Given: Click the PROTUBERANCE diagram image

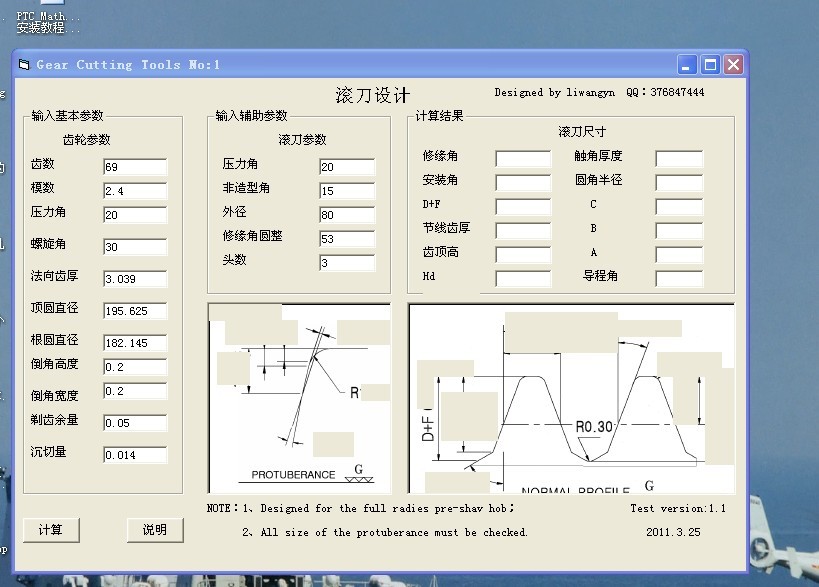Looking at the screenshot, I should pyautogui.click(x=299, y=398).
